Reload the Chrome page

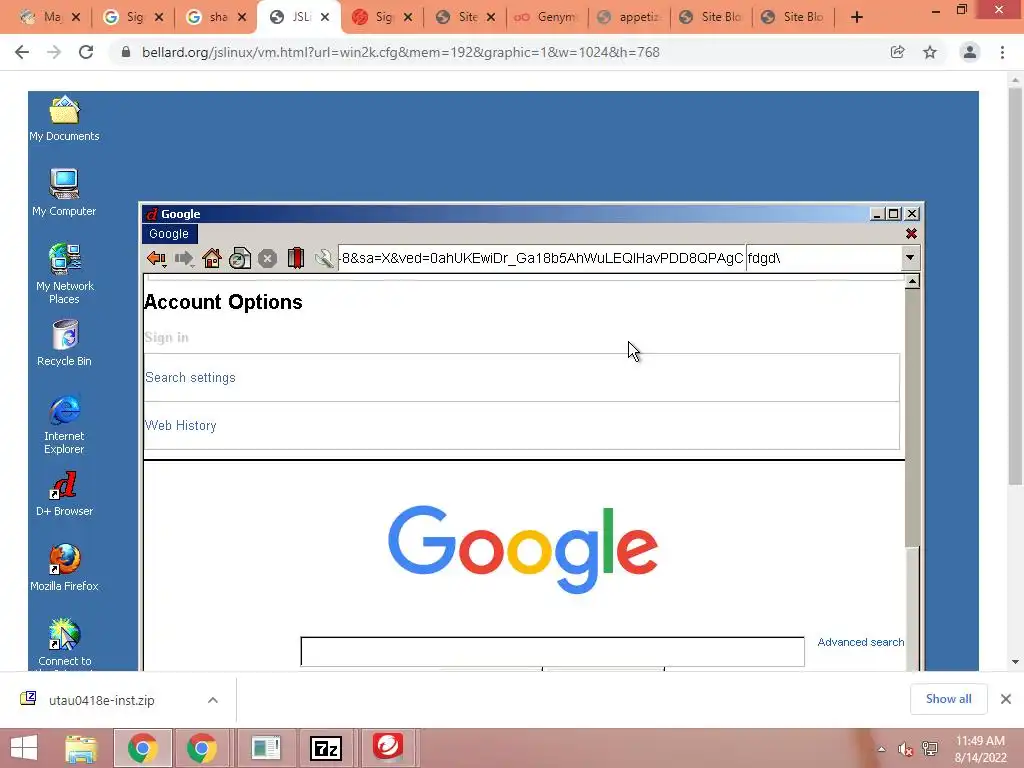(86, 52)
